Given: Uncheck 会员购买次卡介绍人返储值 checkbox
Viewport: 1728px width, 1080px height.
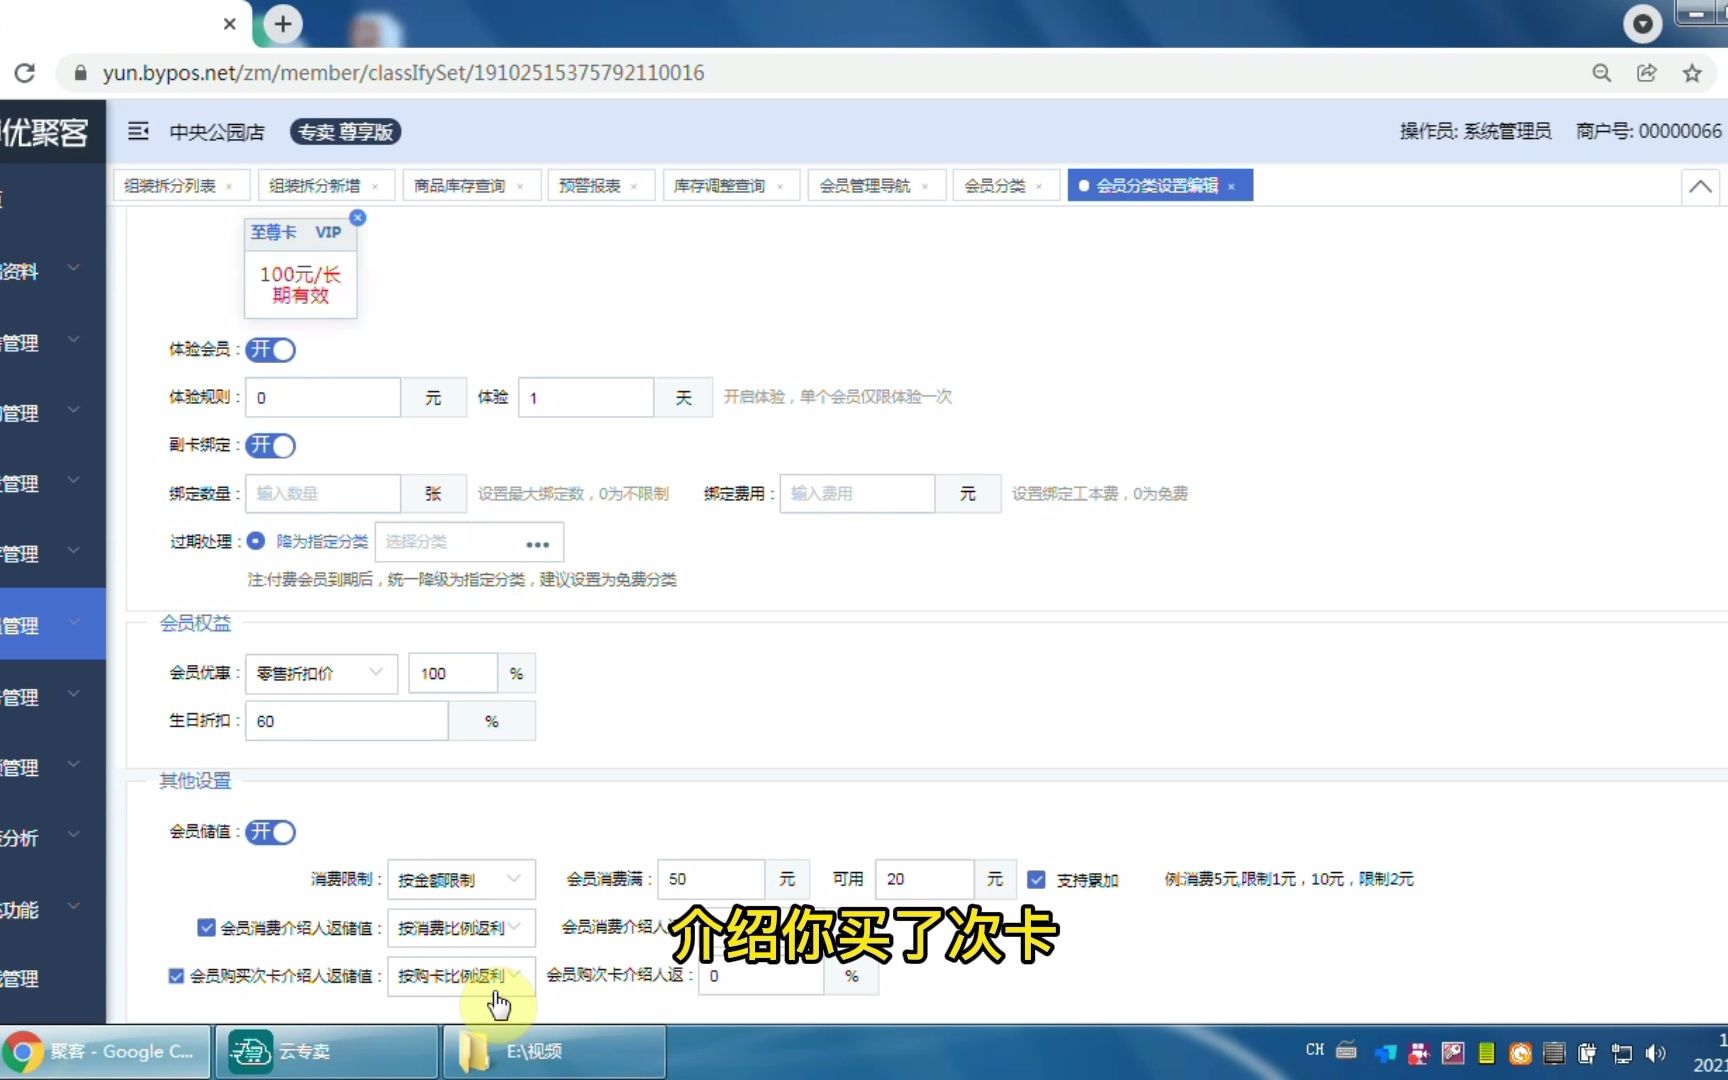Looking at the screenshot, I should [x=176, y=976].
